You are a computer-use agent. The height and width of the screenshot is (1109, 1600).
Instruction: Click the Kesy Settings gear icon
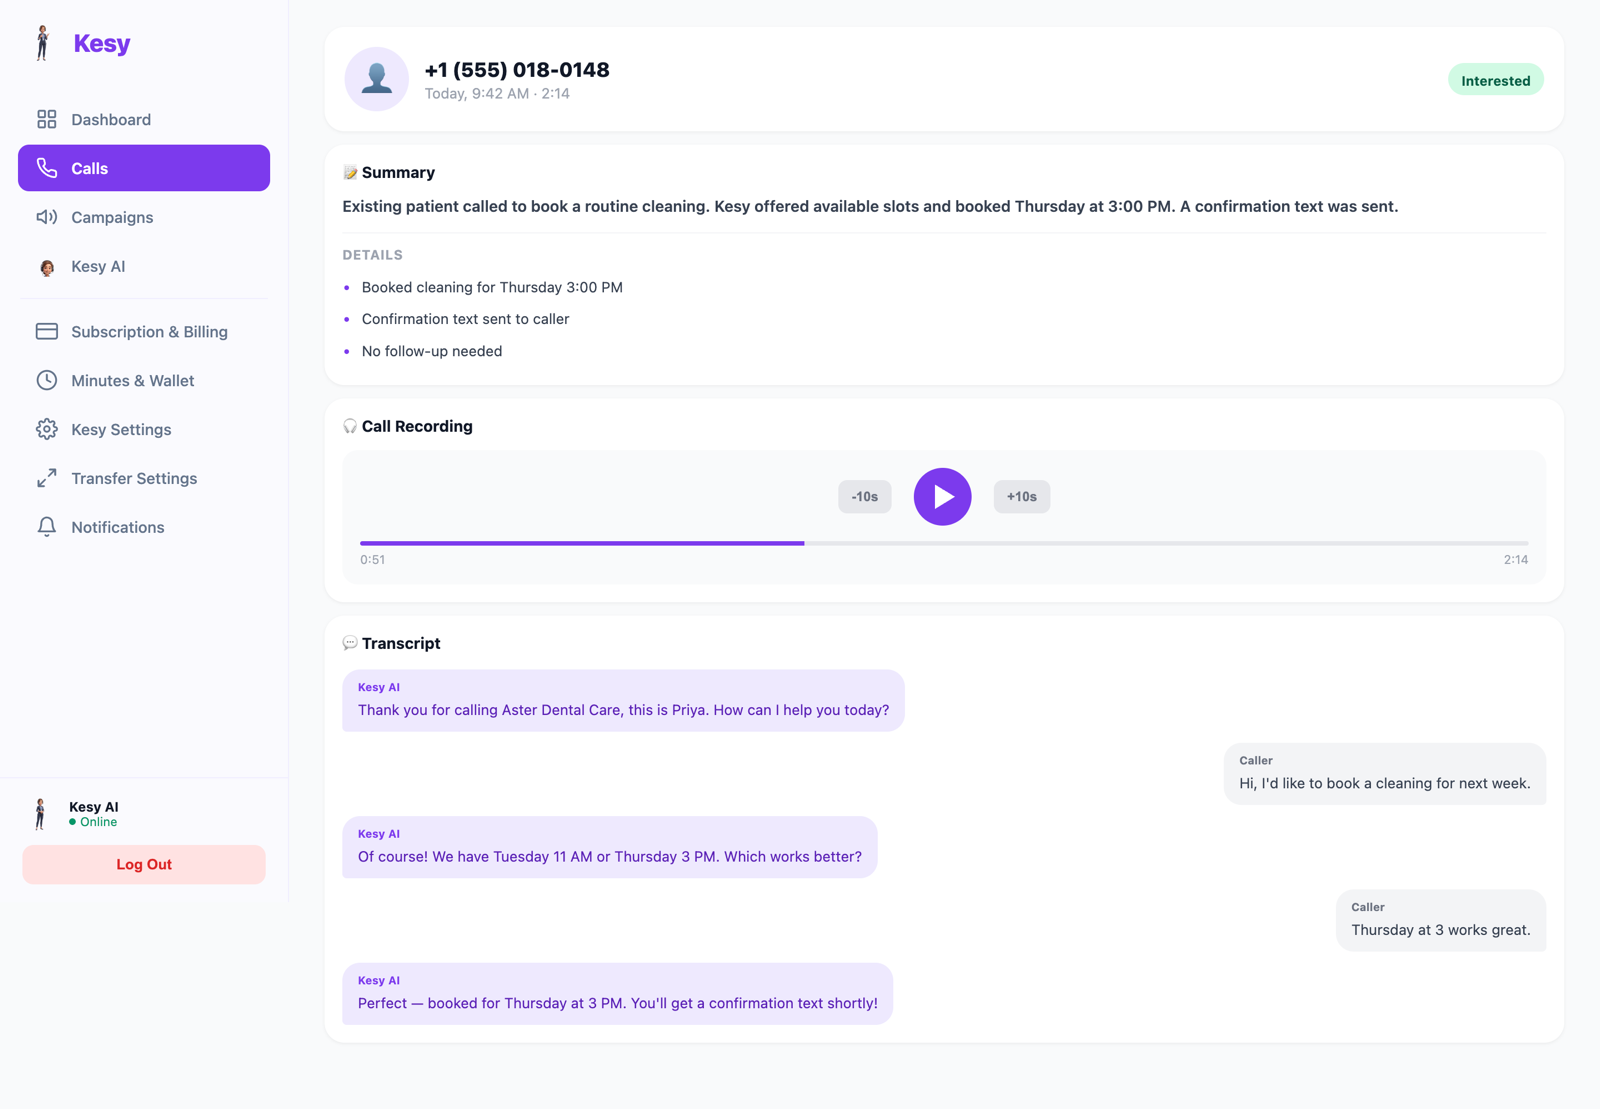[x=47, y=429]
